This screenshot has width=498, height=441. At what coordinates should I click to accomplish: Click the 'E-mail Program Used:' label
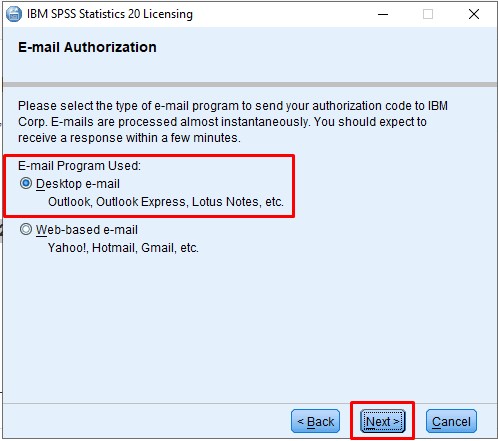point(79,166)
